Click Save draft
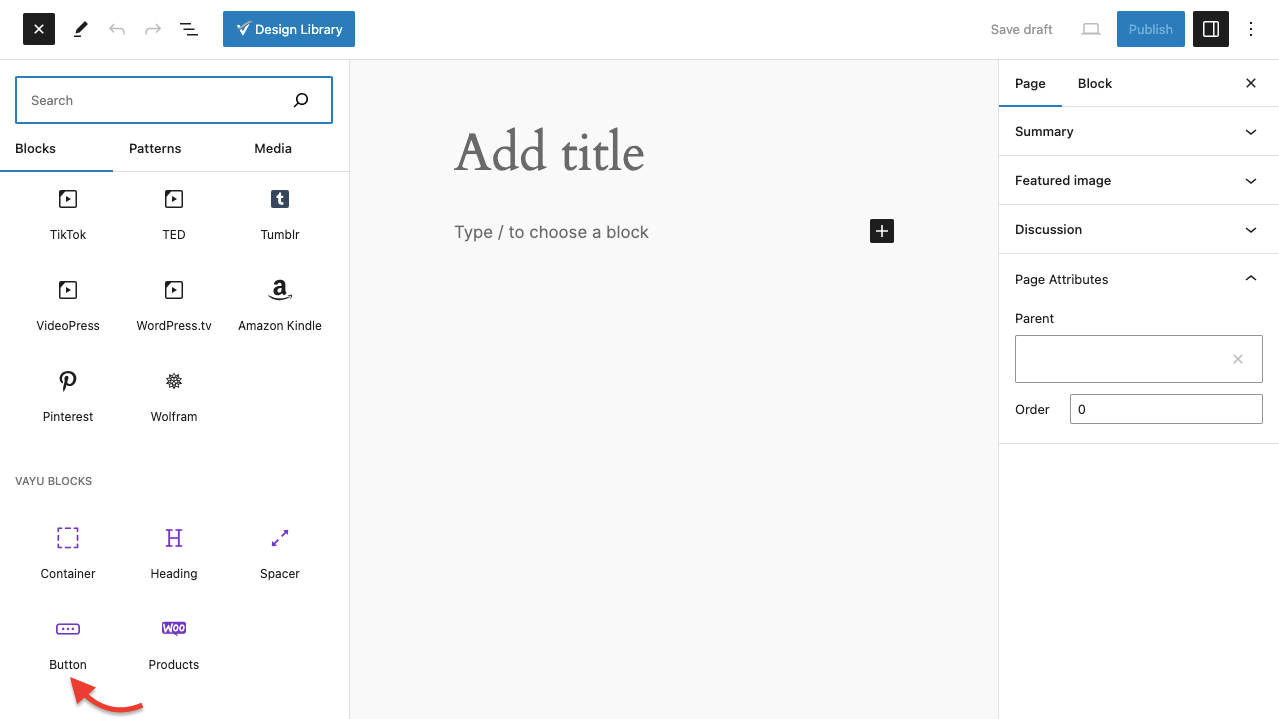1279x719 pixels. coord(1021,29)
